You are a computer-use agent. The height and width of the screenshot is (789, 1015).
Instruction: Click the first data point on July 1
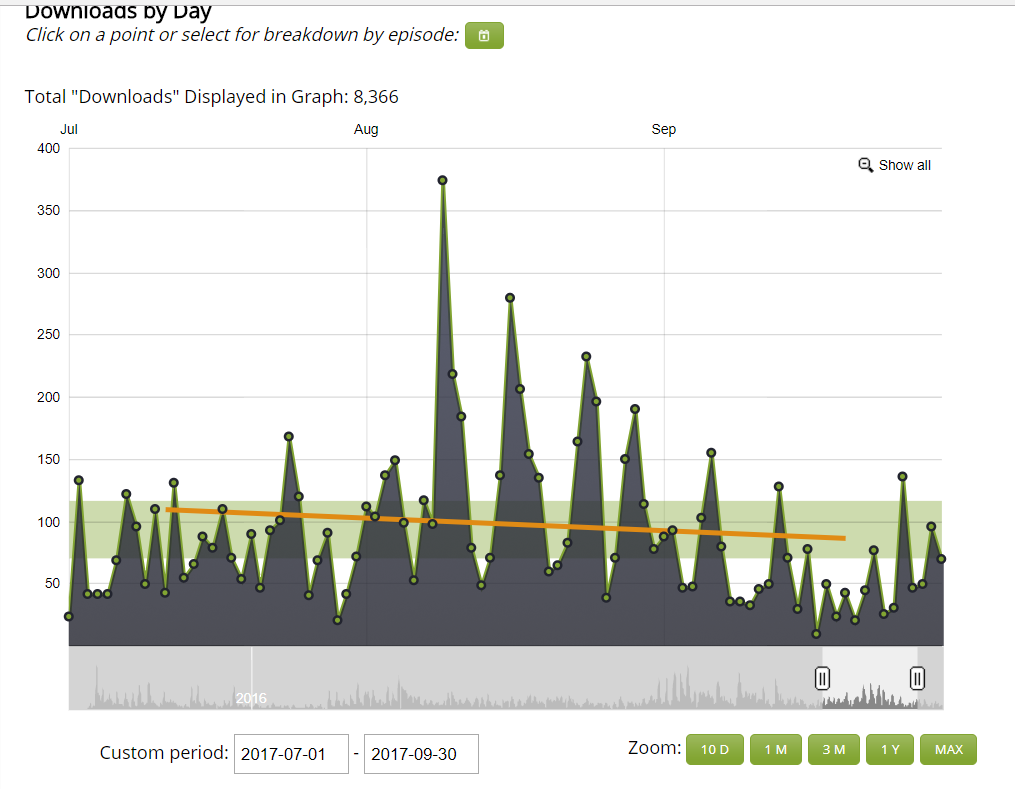[x=69, y=616]
